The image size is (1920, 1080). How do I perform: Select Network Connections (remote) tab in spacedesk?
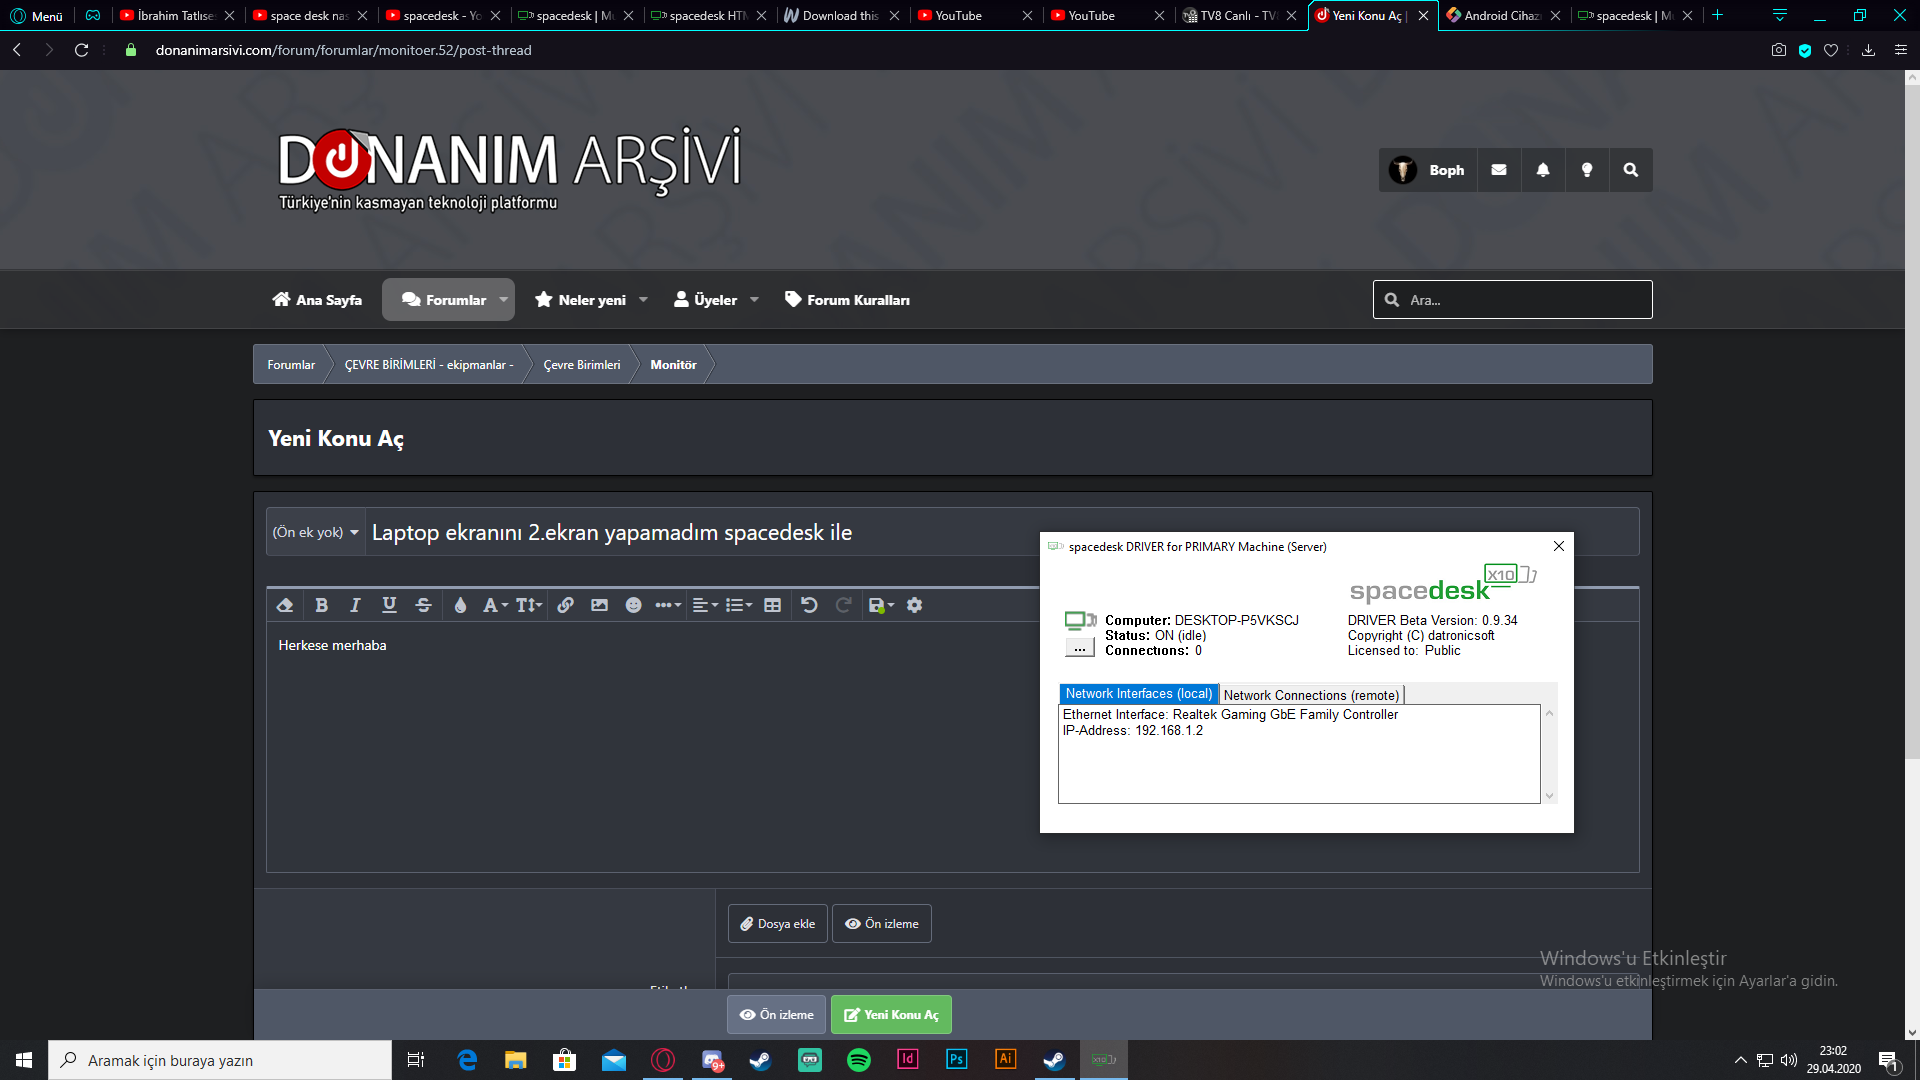point(1311,695)
